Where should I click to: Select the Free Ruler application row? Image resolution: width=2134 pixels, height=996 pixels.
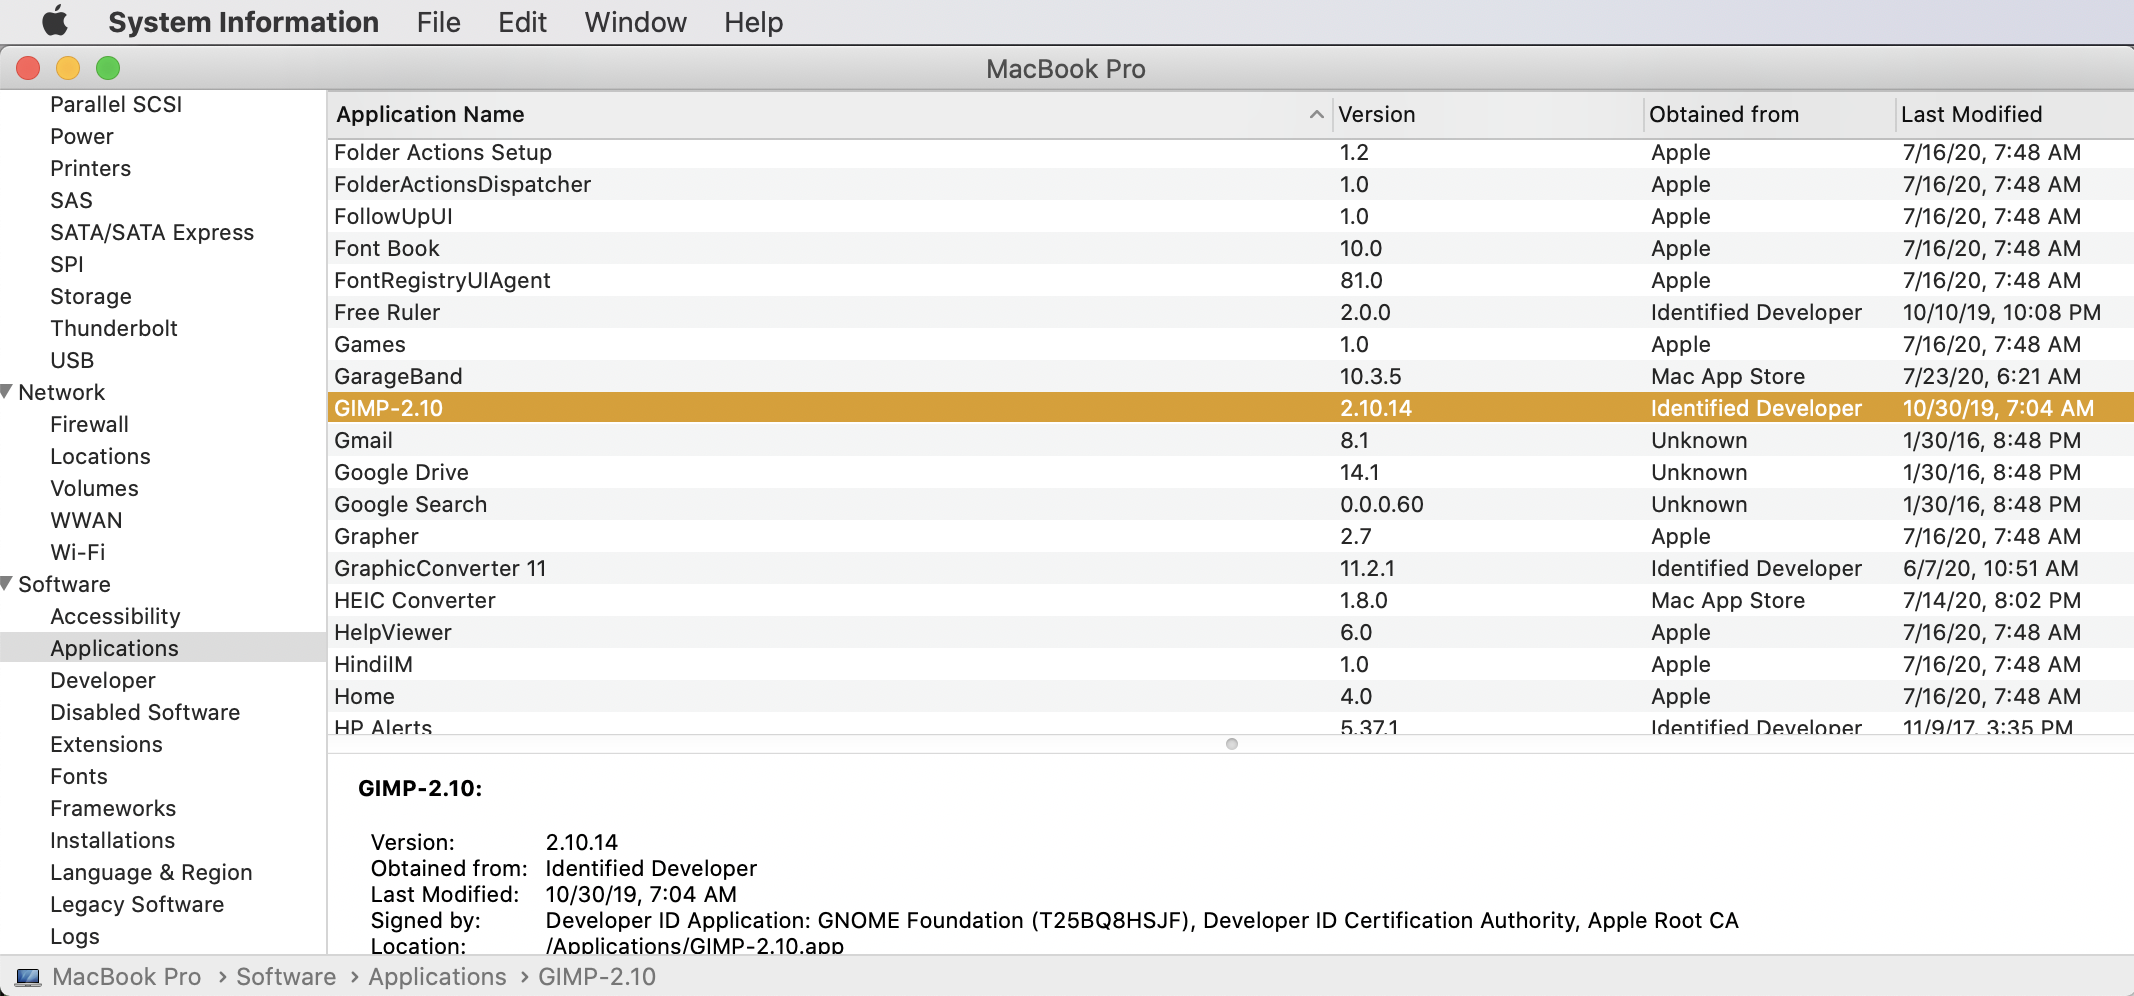(1231, 312)
